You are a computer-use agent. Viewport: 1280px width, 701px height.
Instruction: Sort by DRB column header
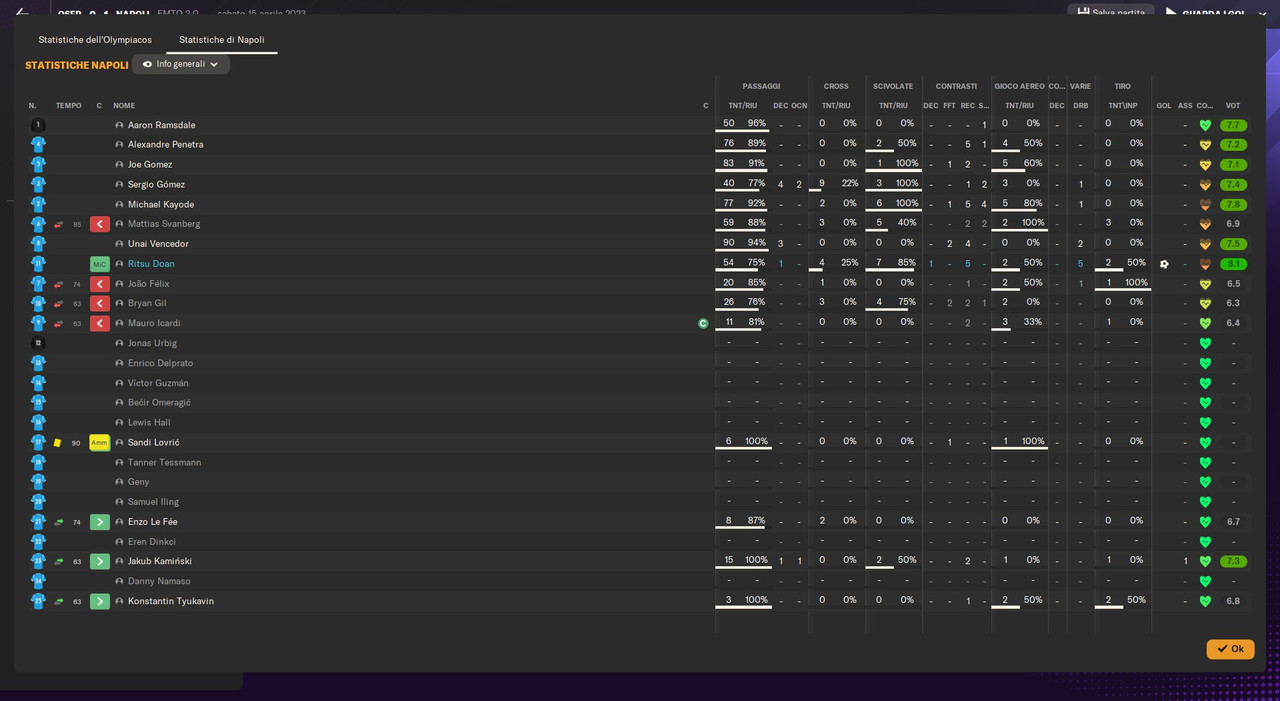(1080, 105)
